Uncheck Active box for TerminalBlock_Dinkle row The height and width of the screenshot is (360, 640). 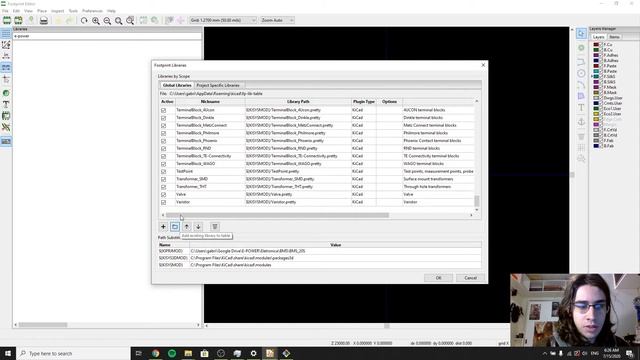(164, 118)
